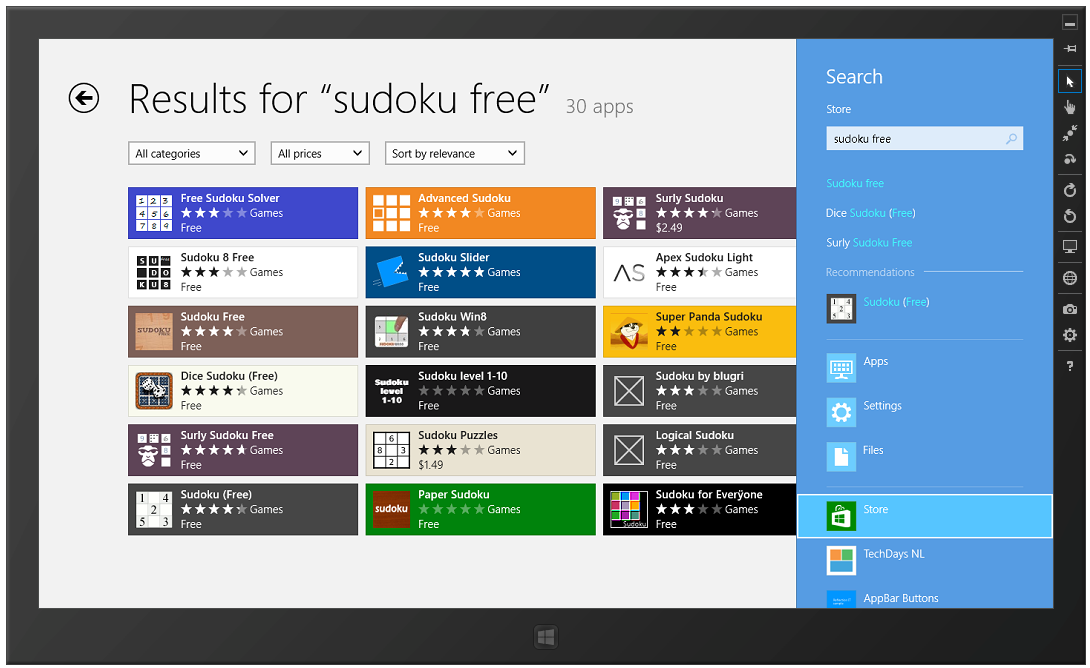This screenshot has width=1090, height=668.
Task: Search within Files in the Search pane
Action: coord(925,457)
